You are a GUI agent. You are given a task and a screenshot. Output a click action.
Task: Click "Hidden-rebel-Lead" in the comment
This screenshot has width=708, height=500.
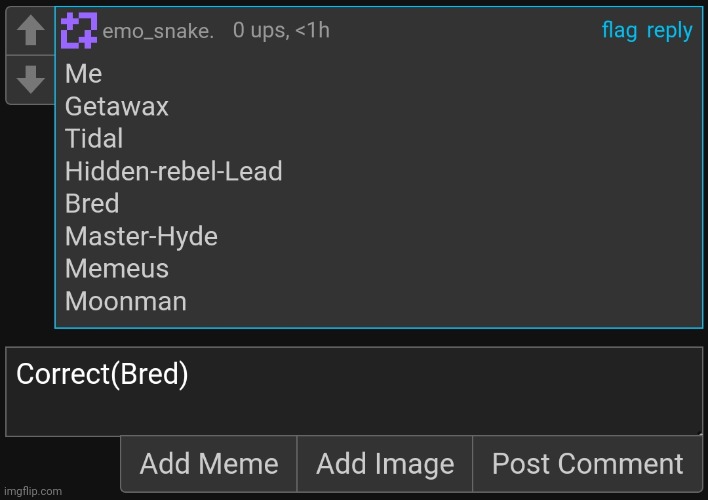click(174, 172)
